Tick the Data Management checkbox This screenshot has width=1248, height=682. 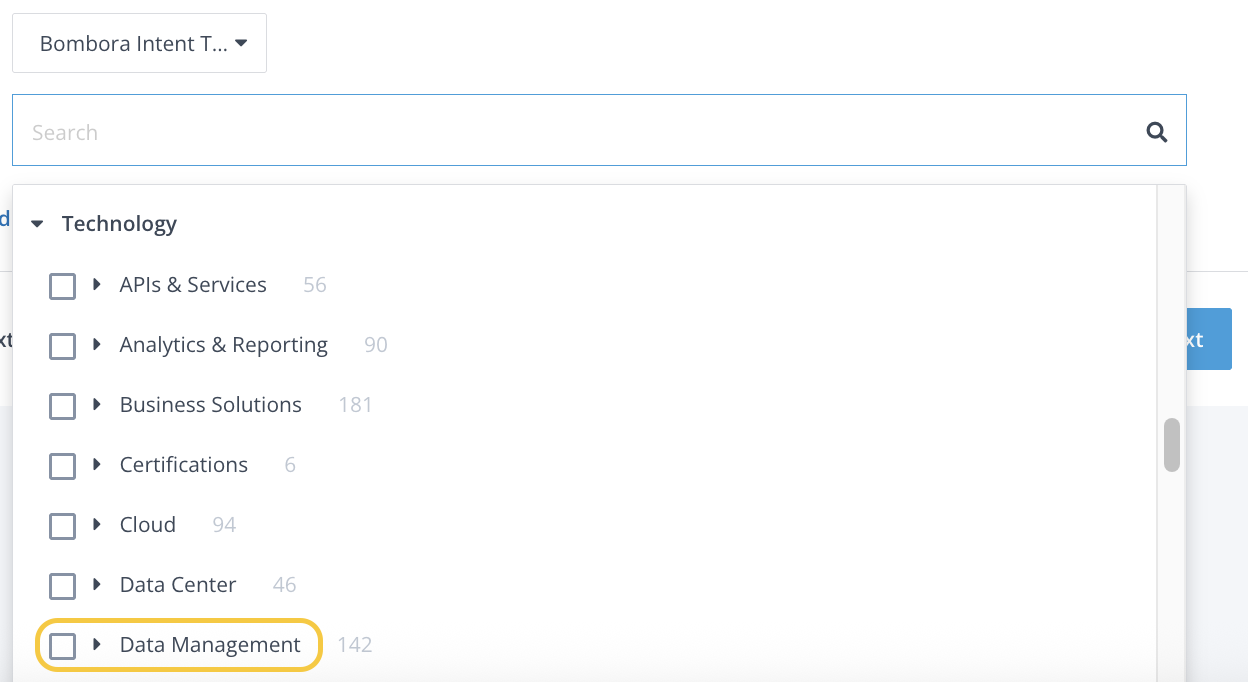point(62,647)
